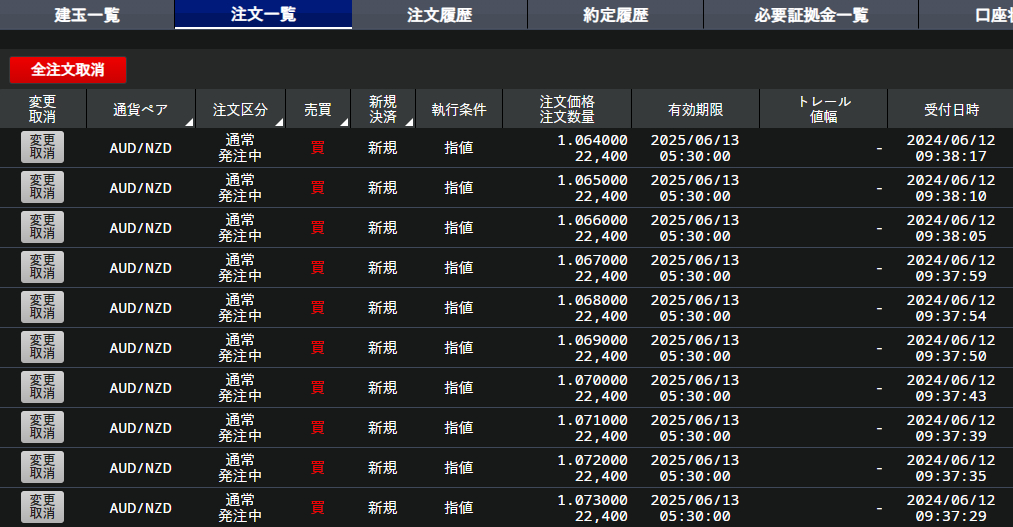Click the received time 09:37:43
1013x527 pixels.
(951, 397)
